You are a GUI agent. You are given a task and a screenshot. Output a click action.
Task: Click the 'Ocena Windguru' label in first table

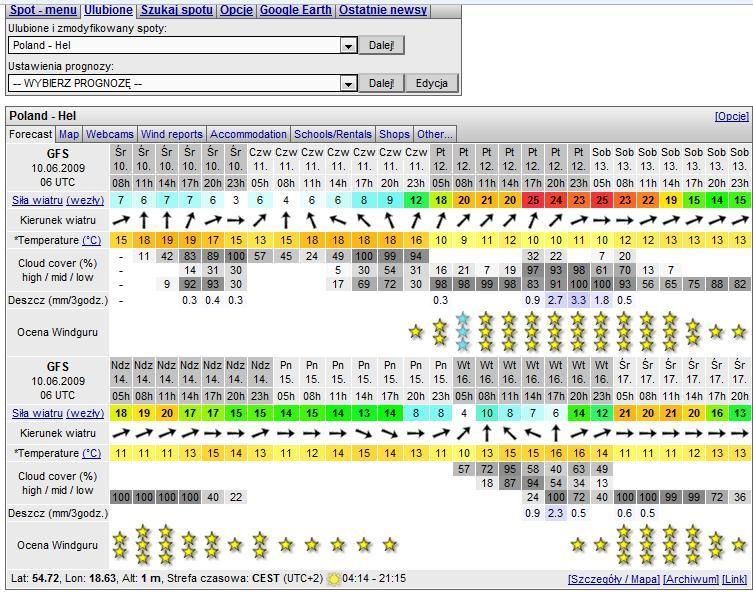58,332
